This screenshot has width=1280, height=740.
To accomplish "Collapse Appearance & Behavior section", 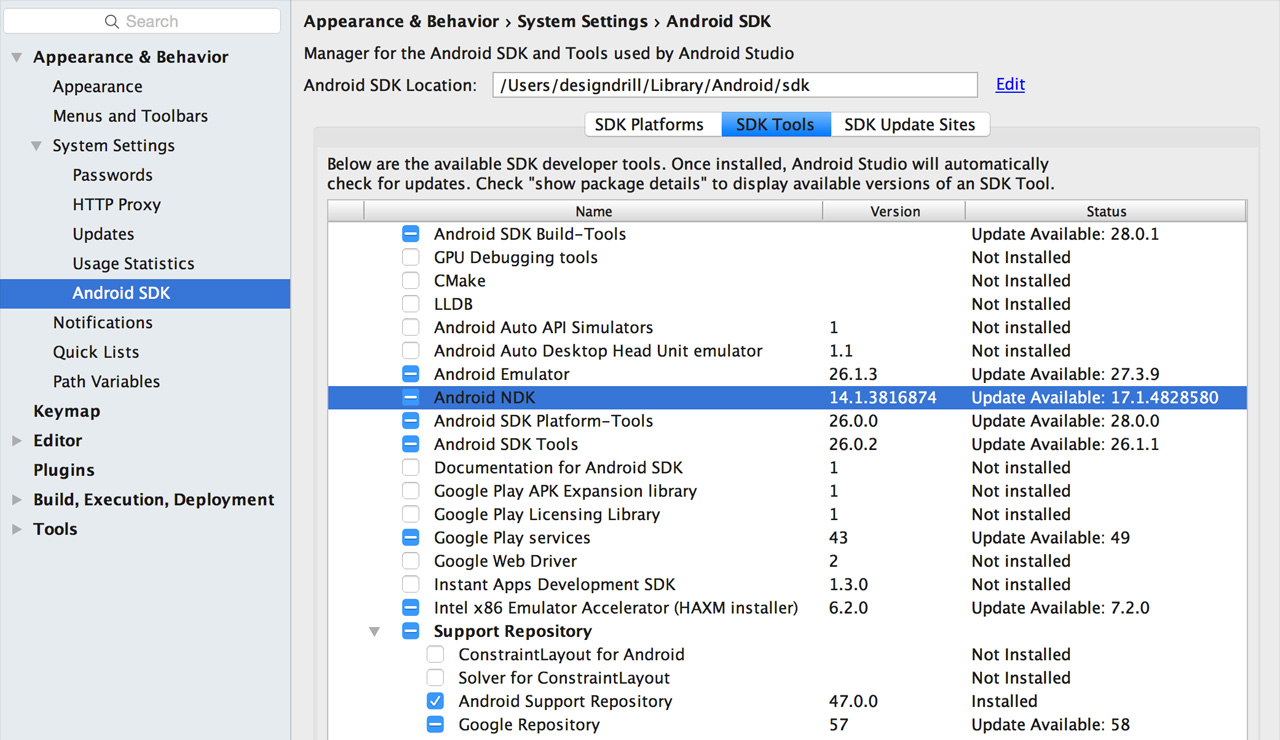I will click(17, 58).
